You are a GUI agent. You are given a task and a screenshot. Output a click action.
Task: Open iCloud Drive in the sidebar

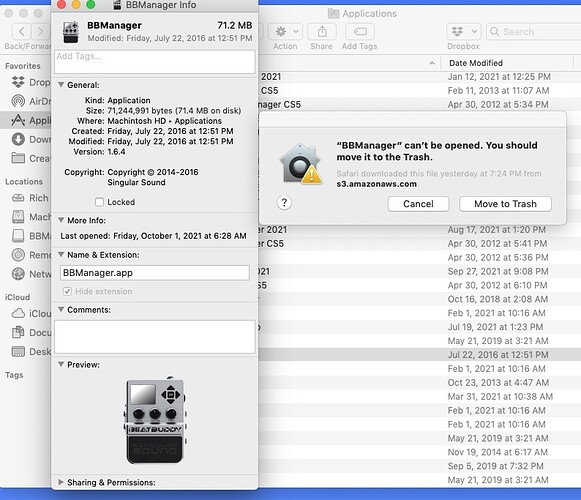pos(31,314)
